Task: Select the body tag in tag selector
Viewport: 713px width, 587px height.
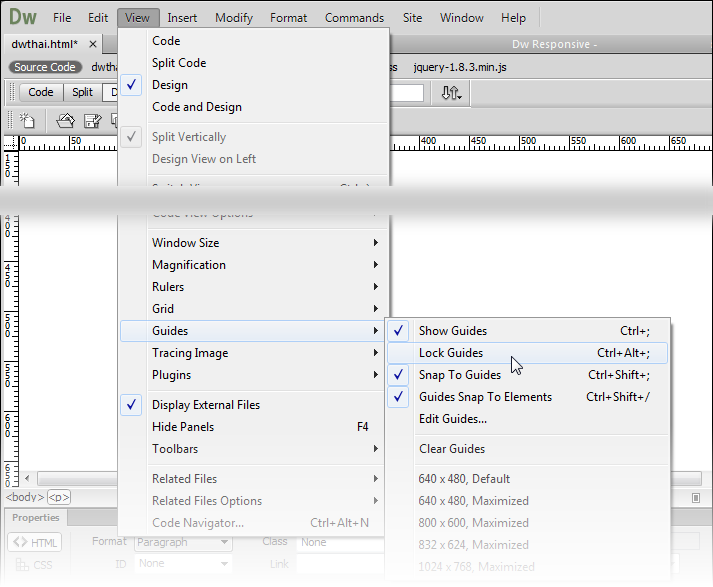Action: (x=25, y=497)
